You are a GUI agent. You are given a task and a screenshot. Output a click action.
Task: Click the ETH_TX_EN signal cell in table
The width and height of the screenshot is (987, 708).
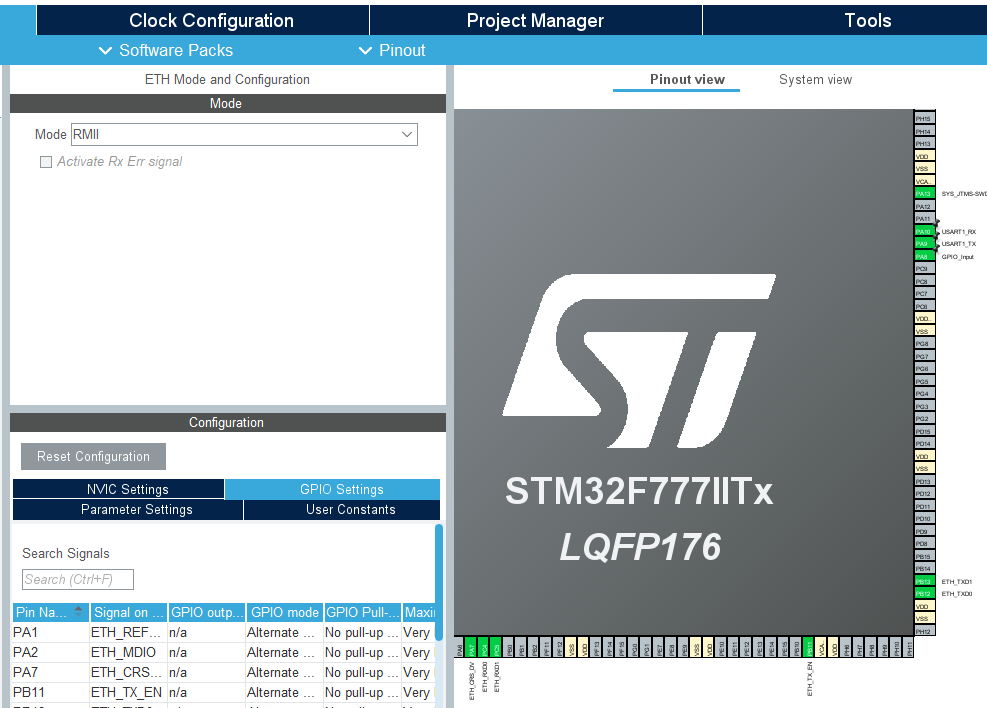(128, 692)
